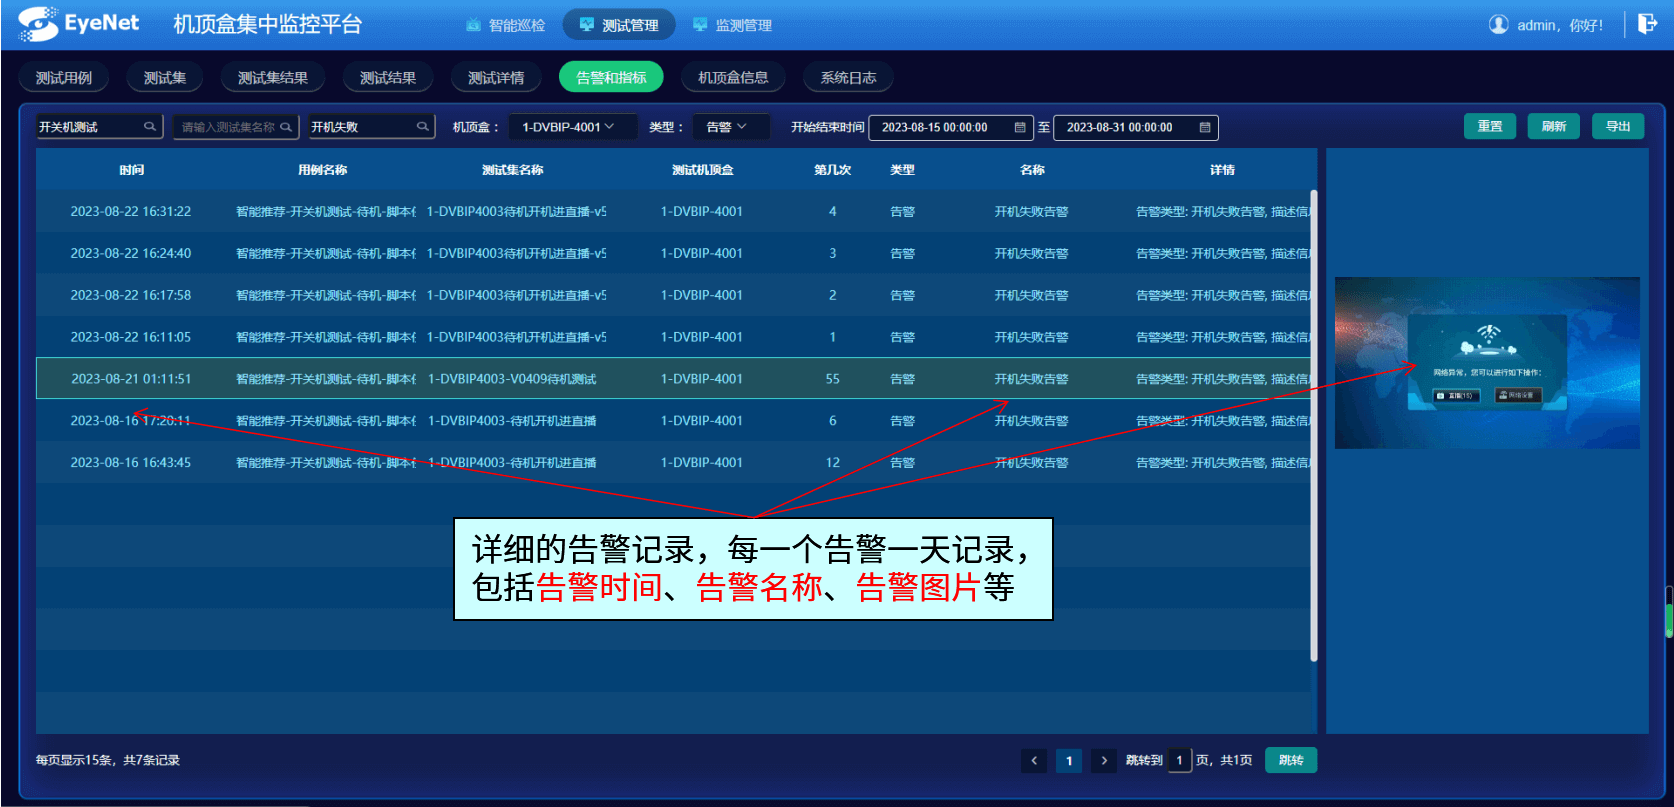This screenshot has width=1674, height=807.
Task: Click search icon in 开关机测试 field
Action: point(150,127)
